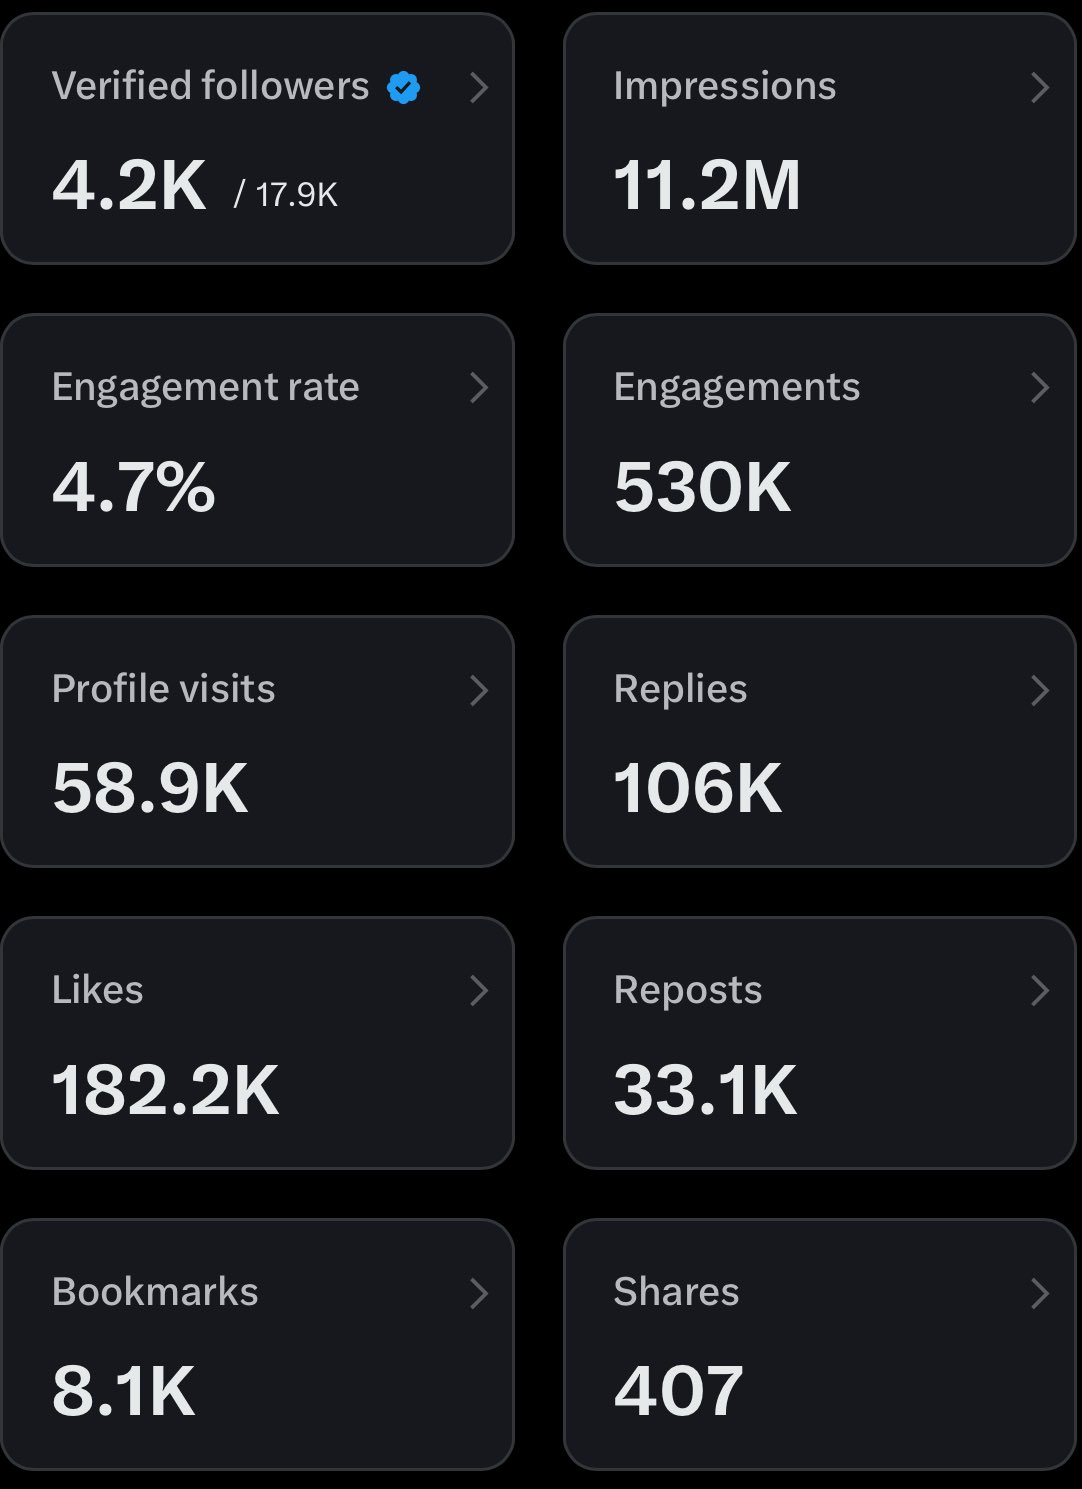Tap the 17.9K total followers text

pos(296,194)
